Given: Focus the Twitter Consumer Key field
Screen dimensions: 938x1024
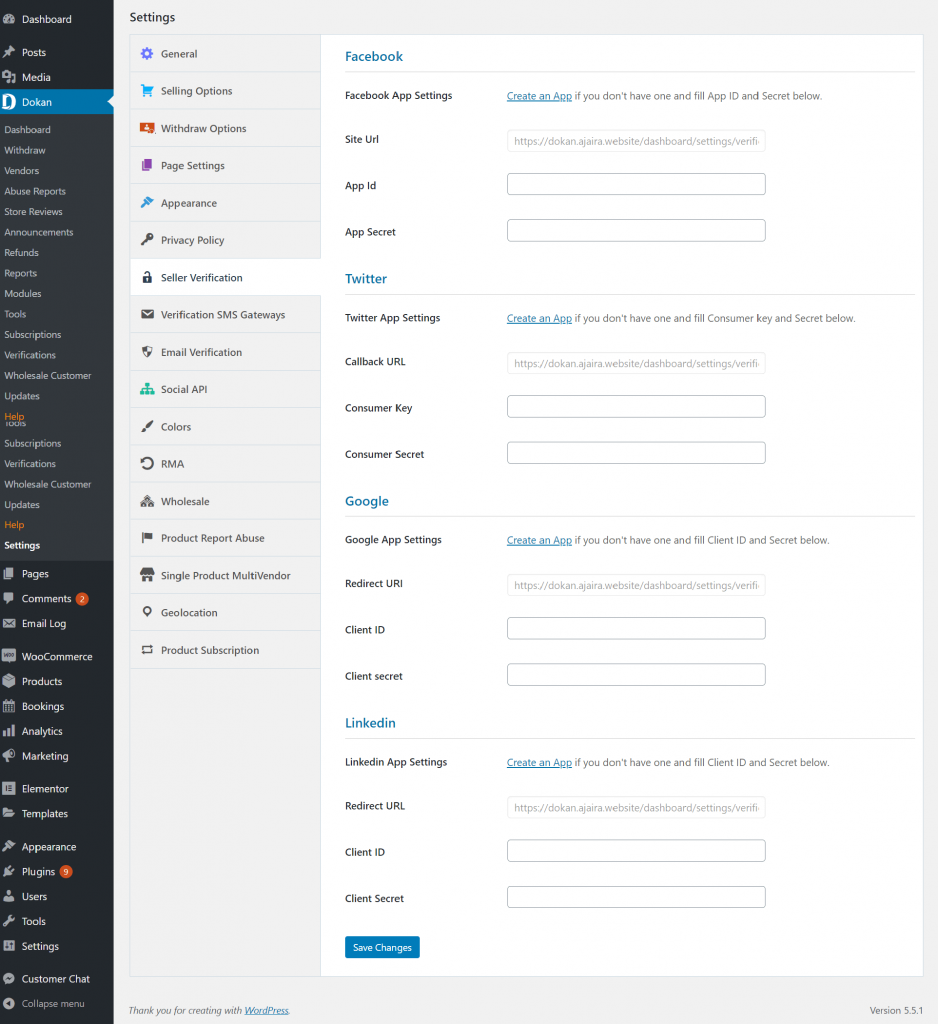Looking at the screenshot, I should point(636,406).
